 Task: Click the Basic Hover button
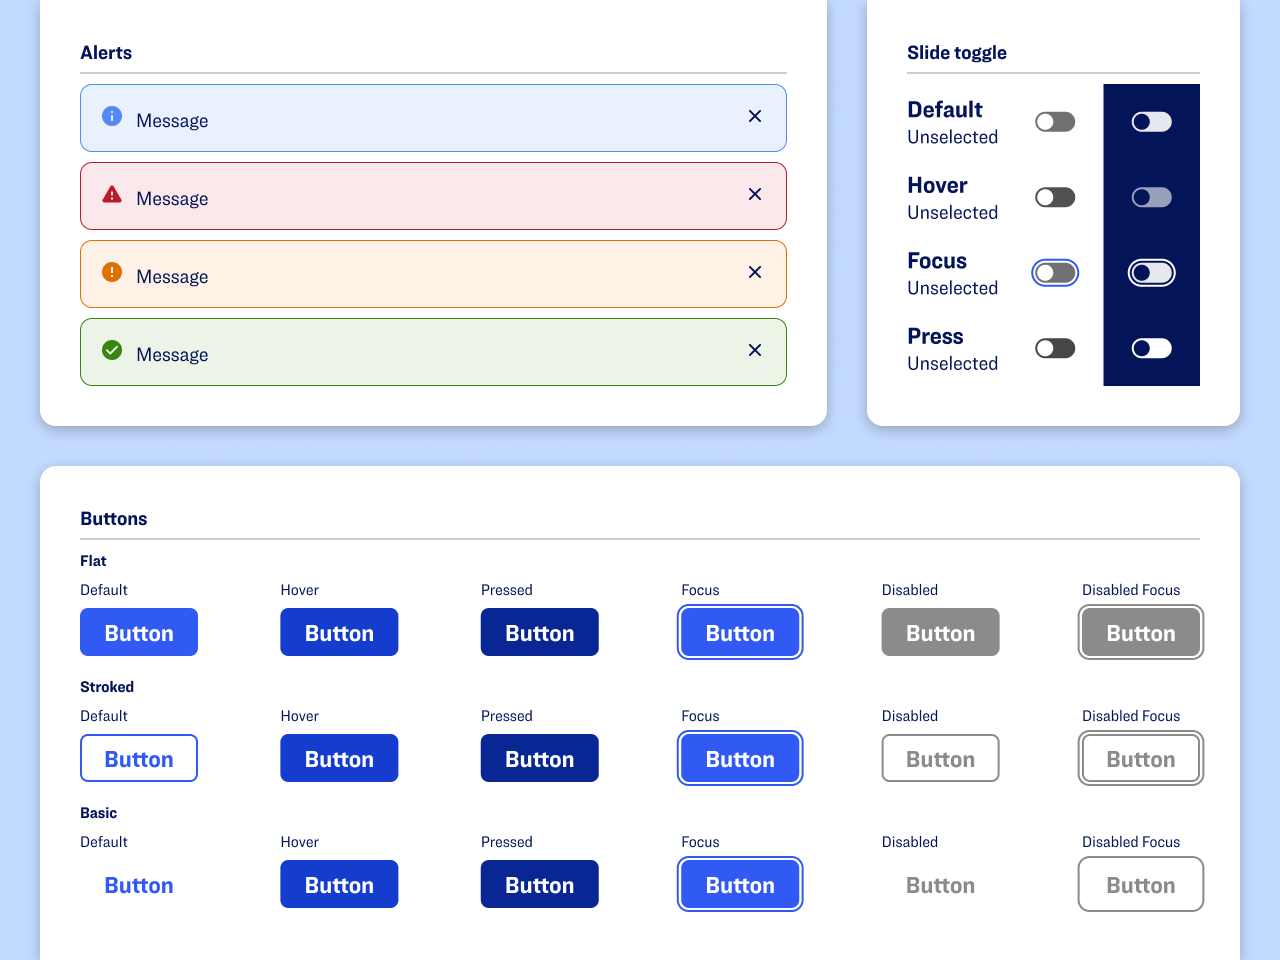[x=339, y=884]
